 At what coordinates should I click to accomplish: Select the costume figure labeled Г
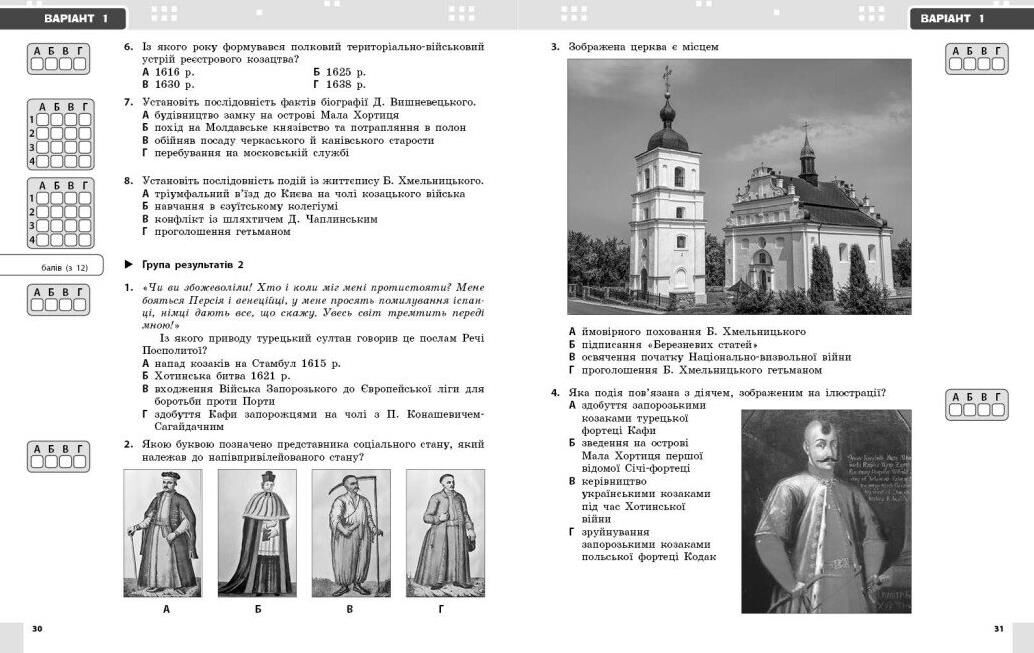[x=444, y=533]
